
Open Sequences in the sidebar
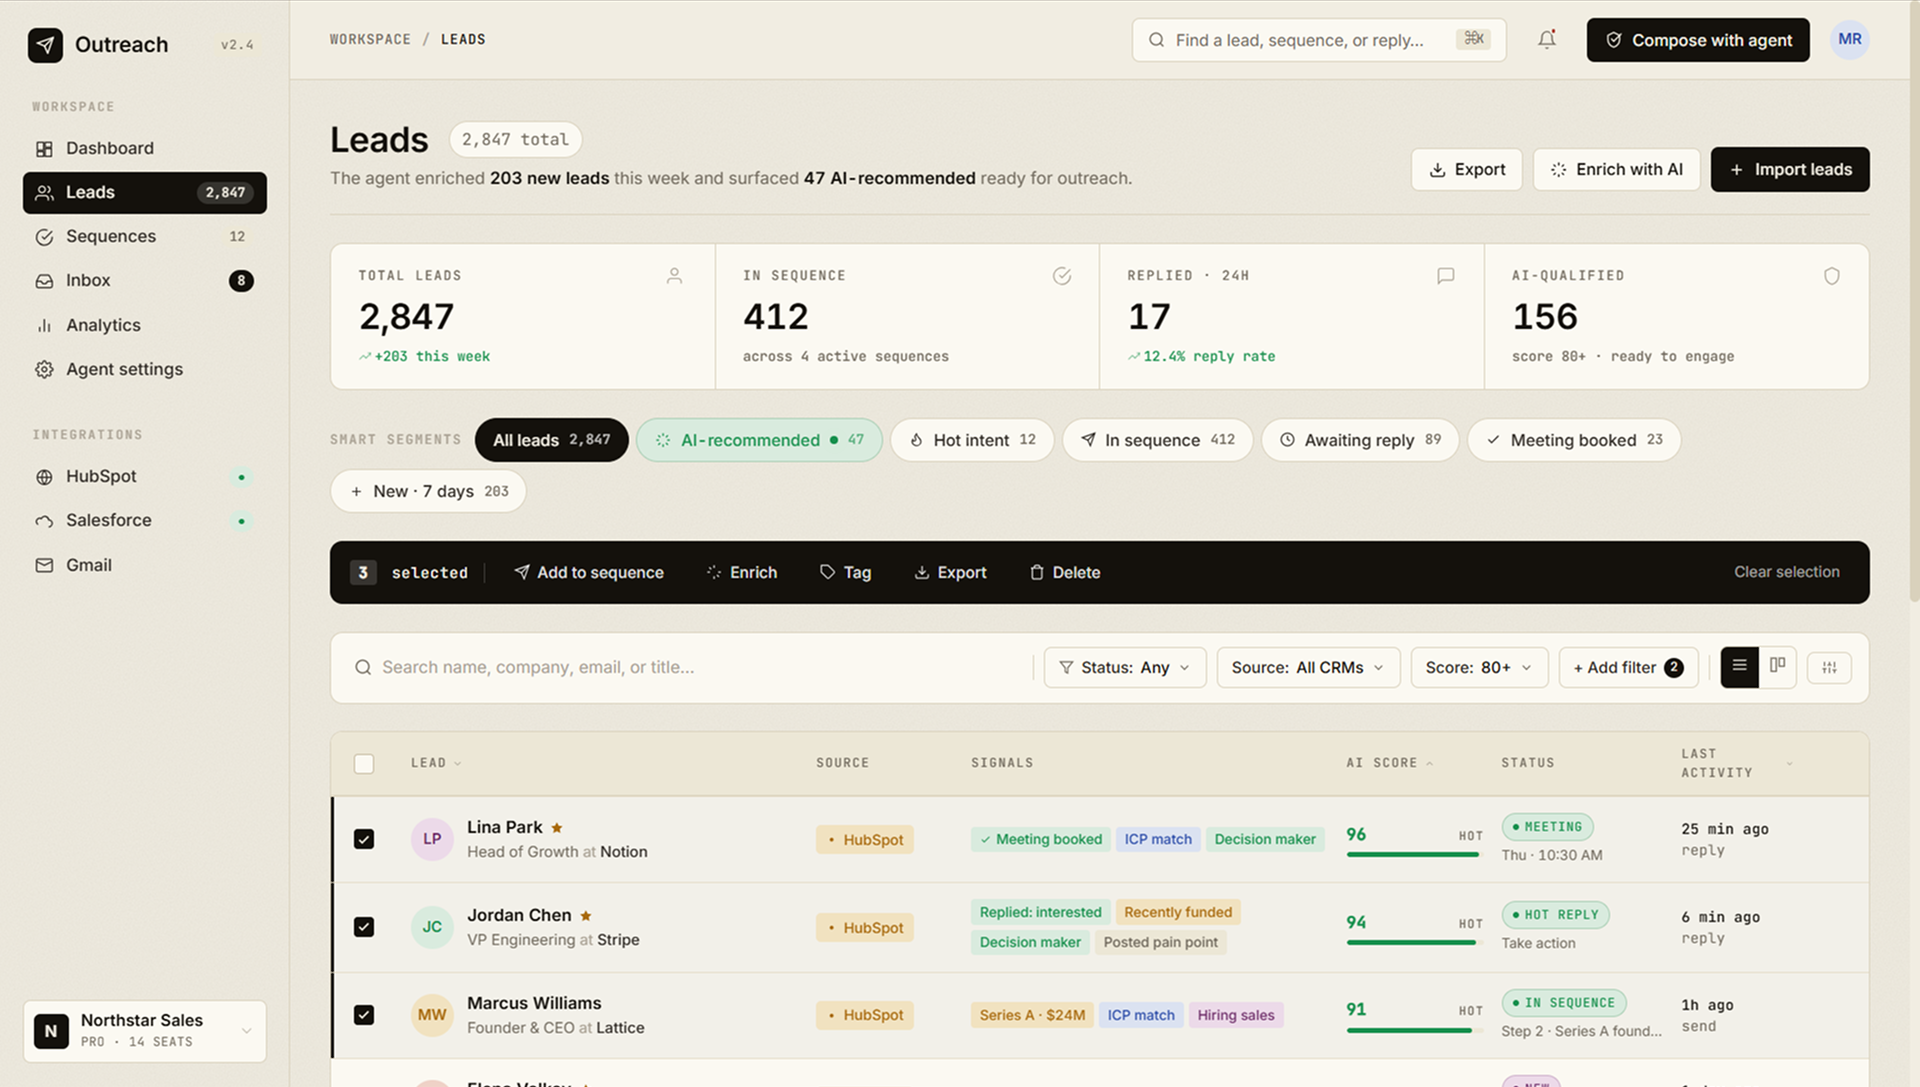[x=145, y=237]
